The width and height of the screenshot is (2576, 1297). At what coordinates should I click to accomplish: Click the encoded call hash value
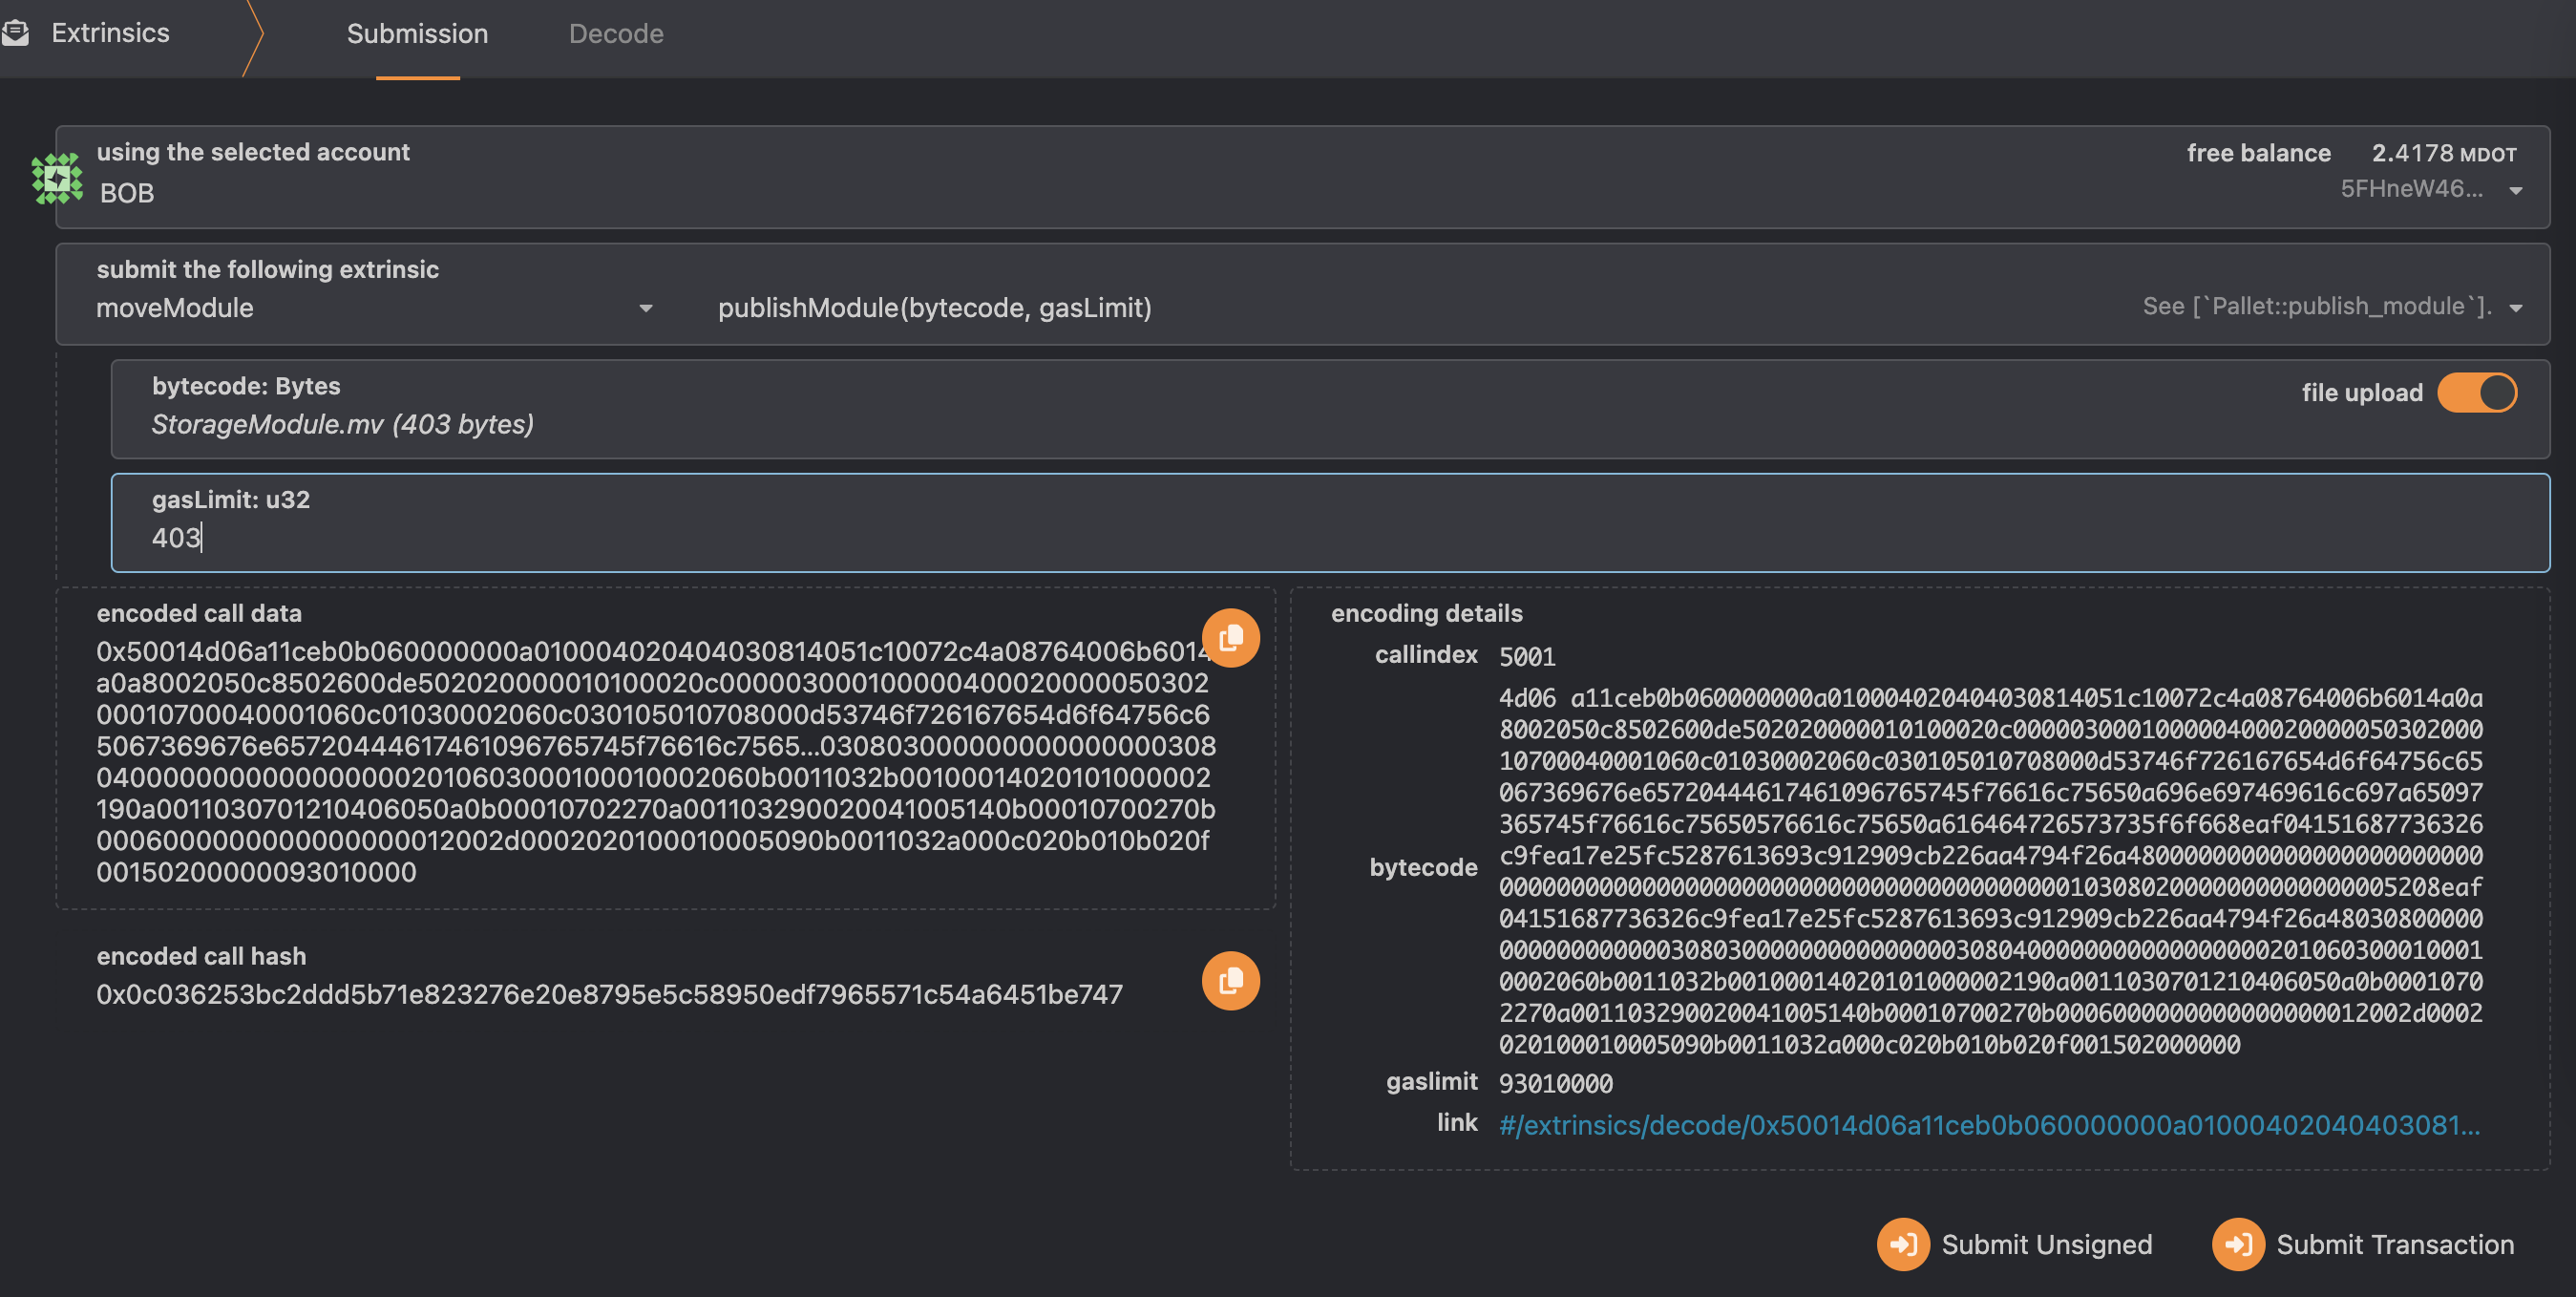609,994
